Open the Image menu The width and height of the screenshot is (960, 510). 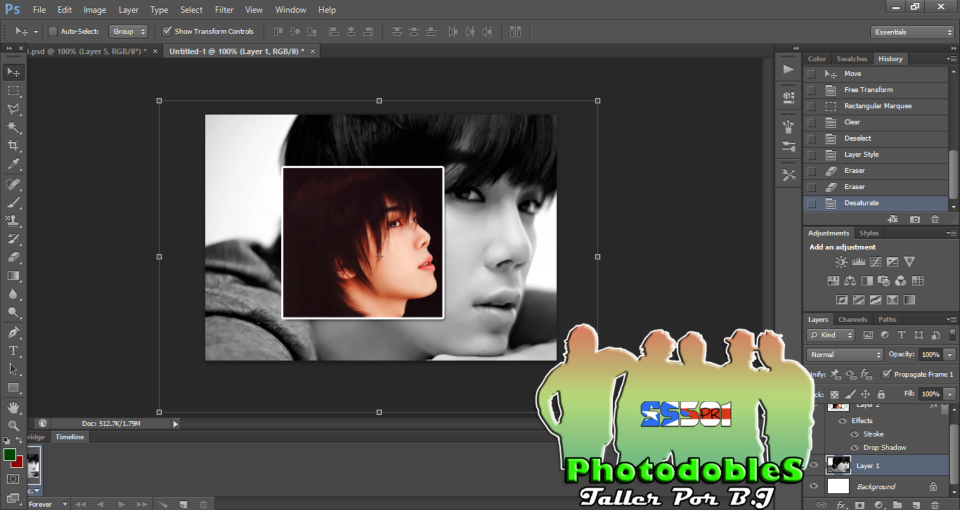[94, 10]
